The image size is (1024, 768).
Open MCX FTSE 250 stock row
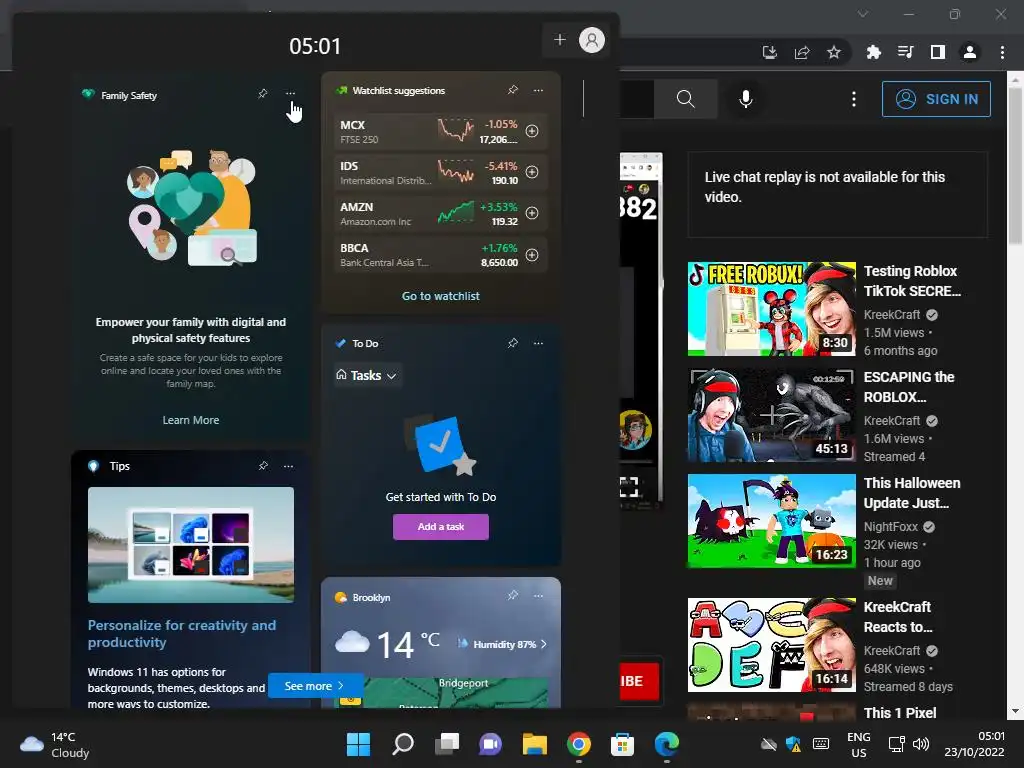pos(441,131)
